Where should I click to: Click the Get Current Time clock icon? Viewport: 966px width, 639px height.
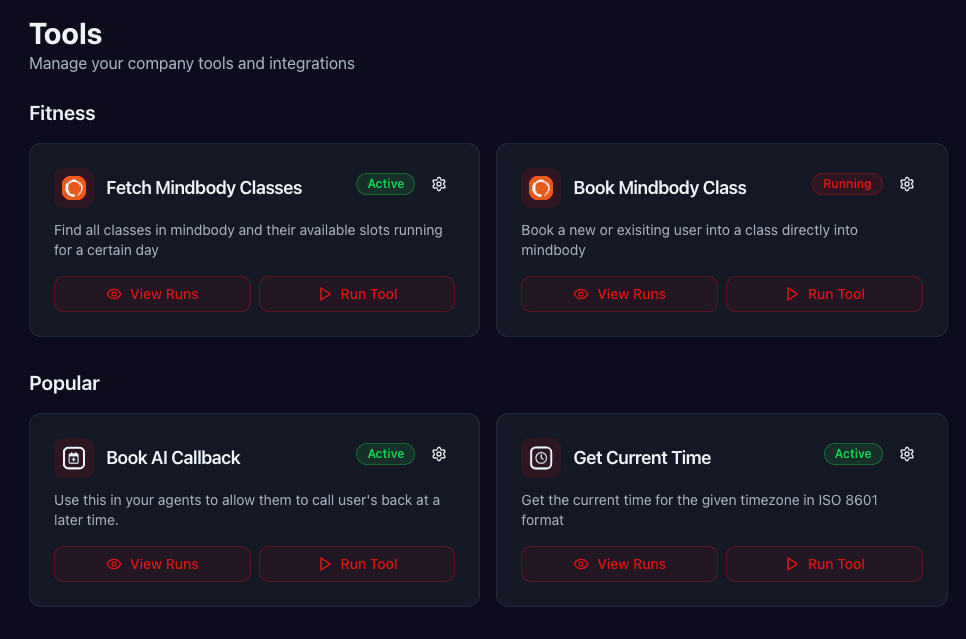tap(541, 457)
